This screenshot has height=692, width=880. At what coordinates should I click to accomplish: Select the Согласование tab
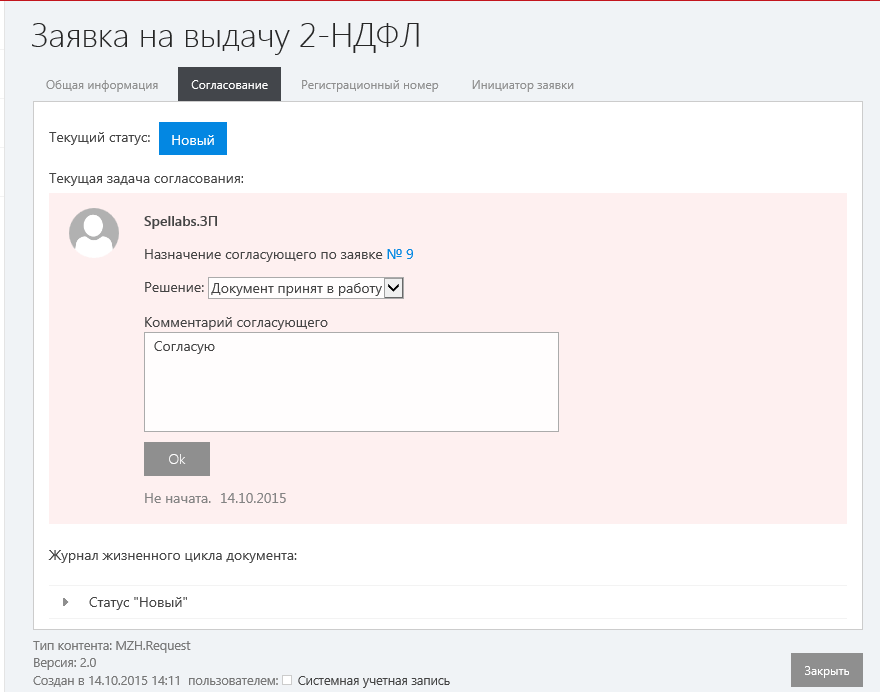pyautogui.click(x=229, y=85)
